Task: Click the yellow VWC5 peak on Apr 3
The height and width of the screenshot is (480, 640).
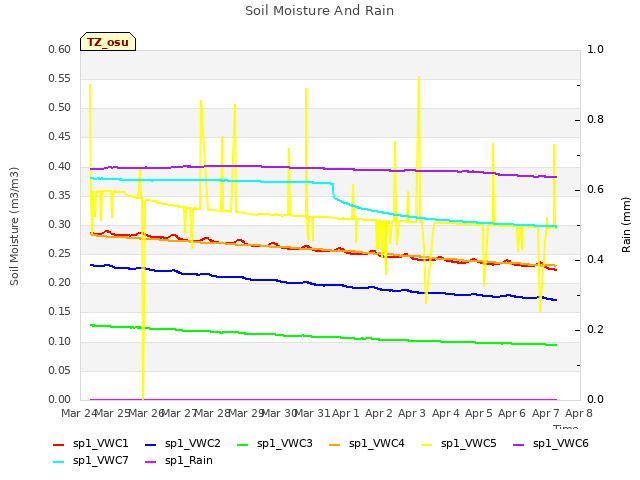Action: tap(419, 78)
